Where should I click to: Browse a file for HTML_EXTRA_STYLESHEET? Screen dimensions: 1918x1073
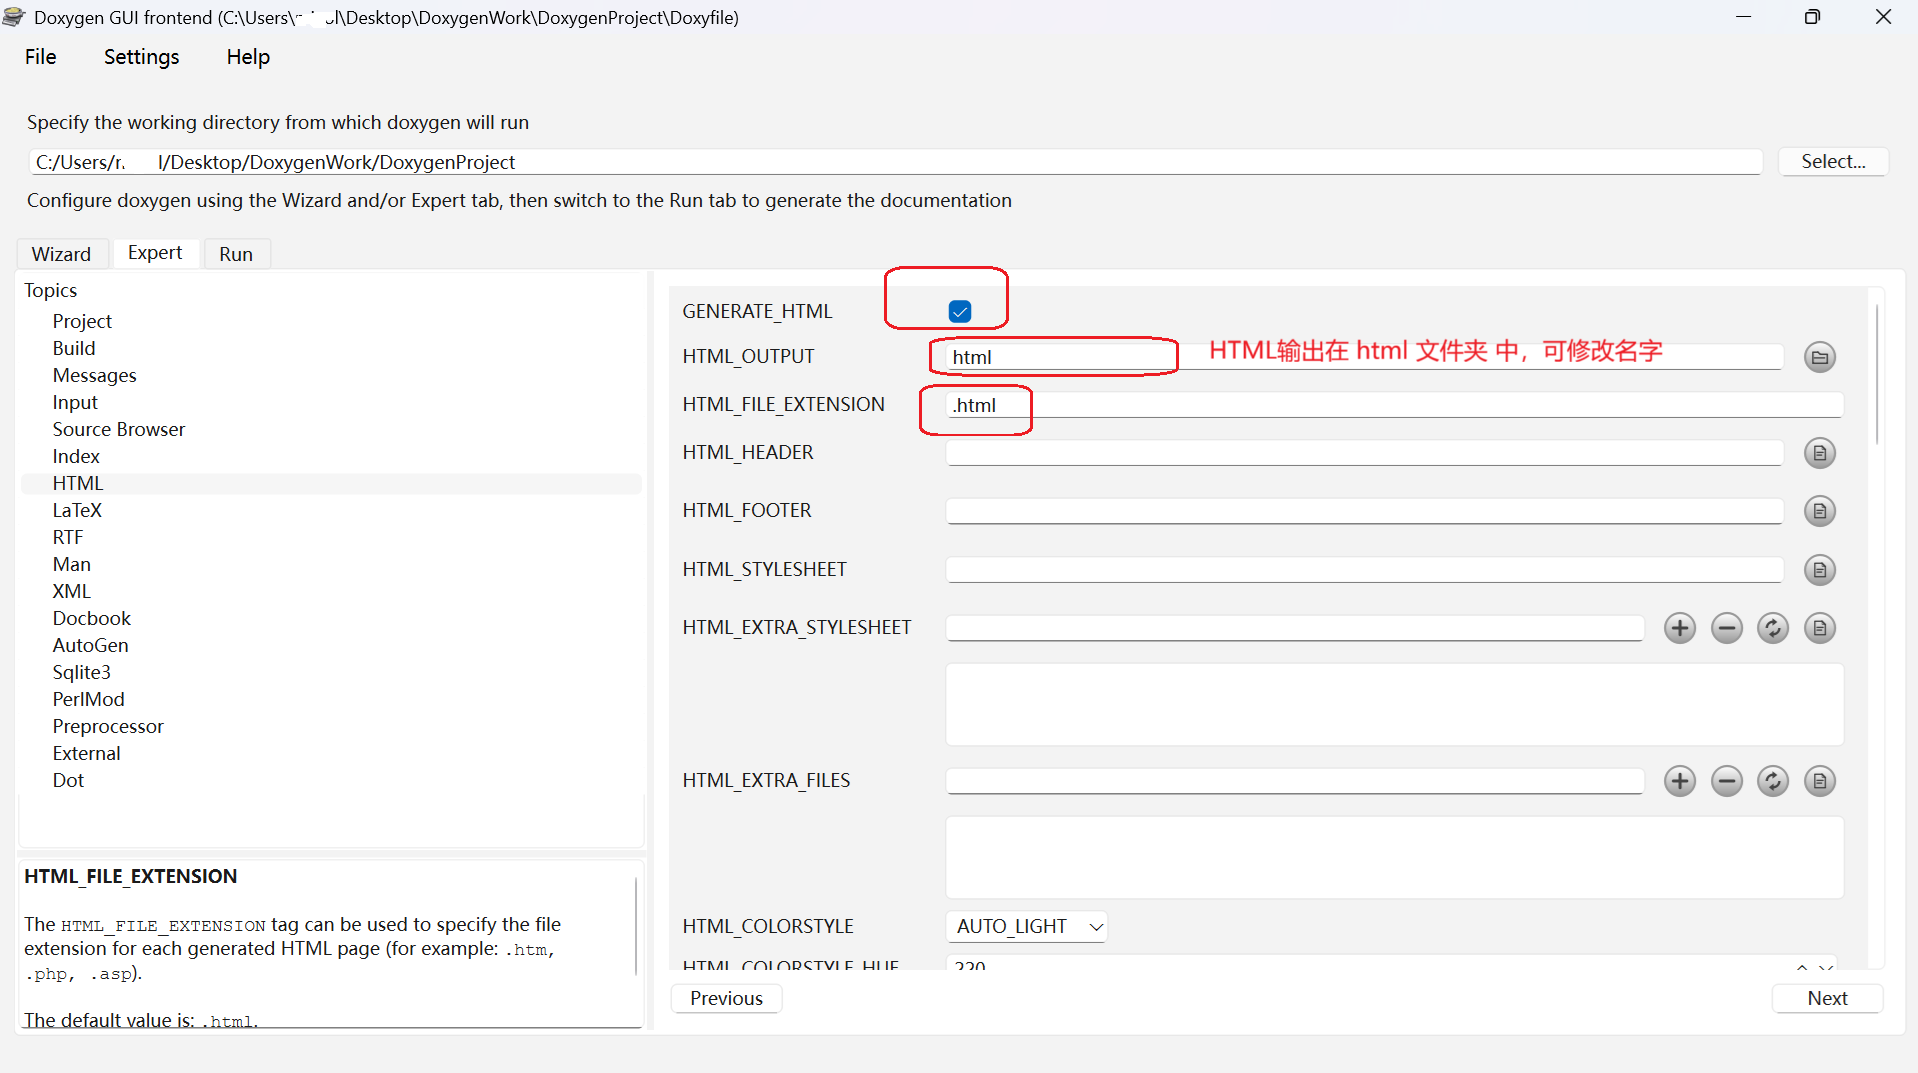(1819, 628)
